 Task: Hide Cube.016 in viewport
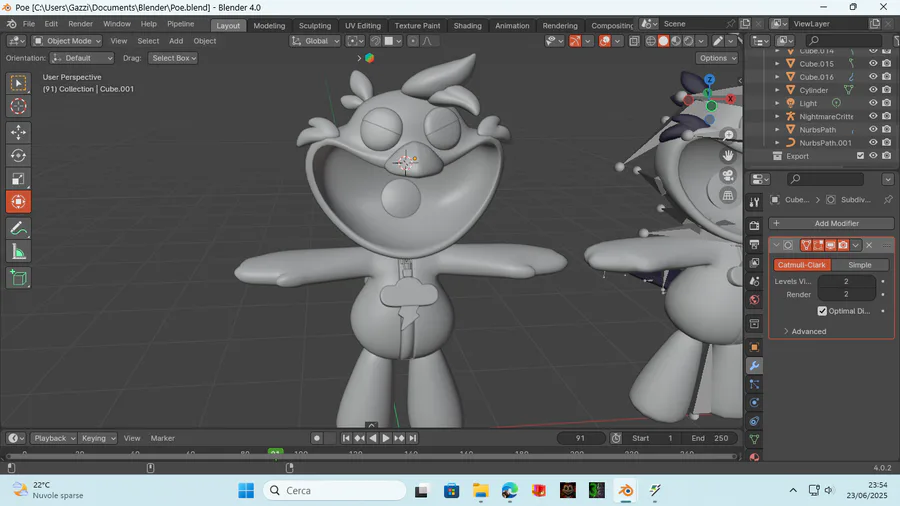[873, 76]
